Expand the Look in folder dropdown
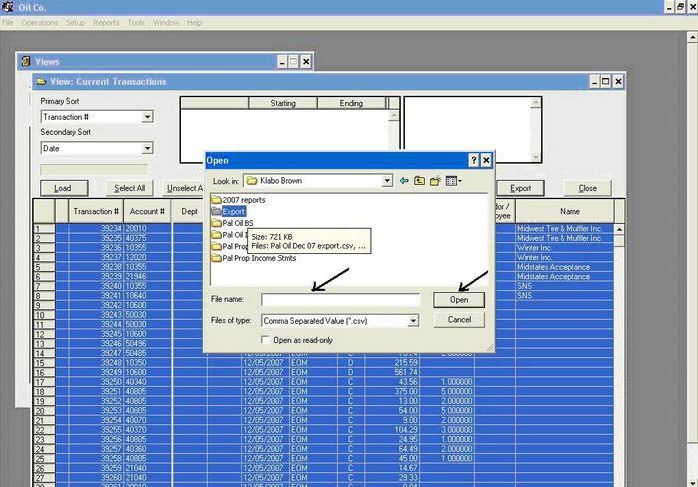 coord(387,181)
